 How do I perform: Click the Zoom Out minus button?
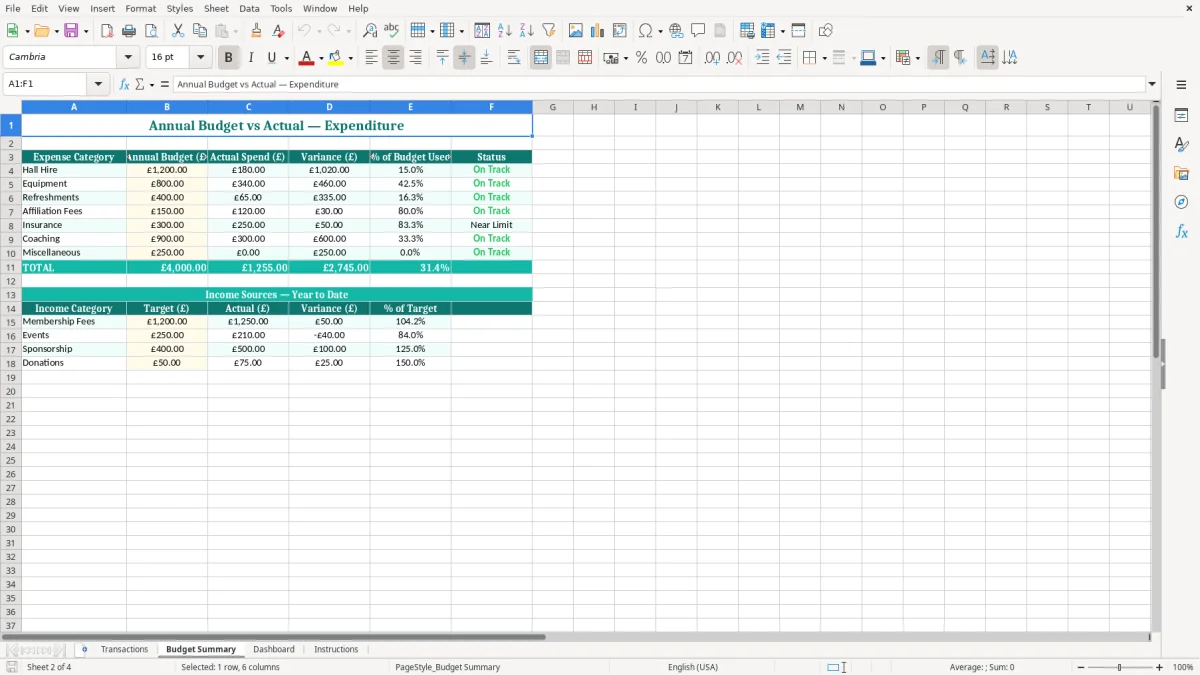tap(1081, 667)
